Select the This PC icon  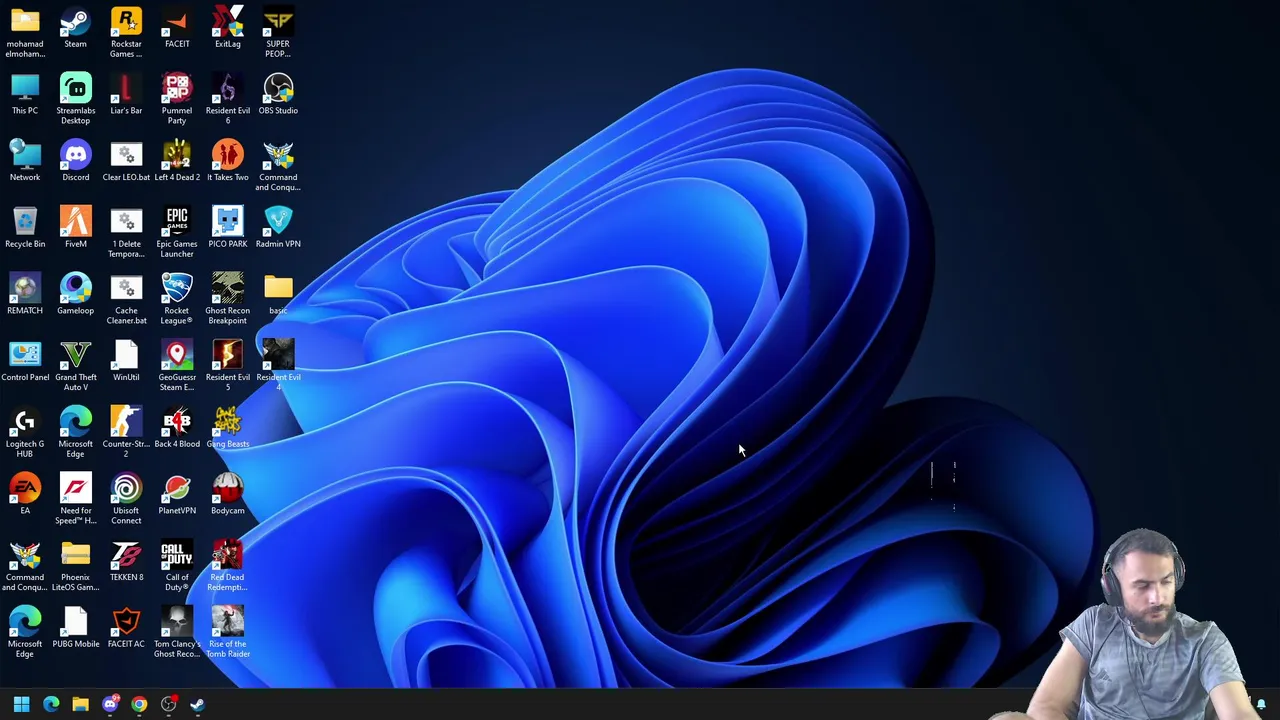(25, 95)
